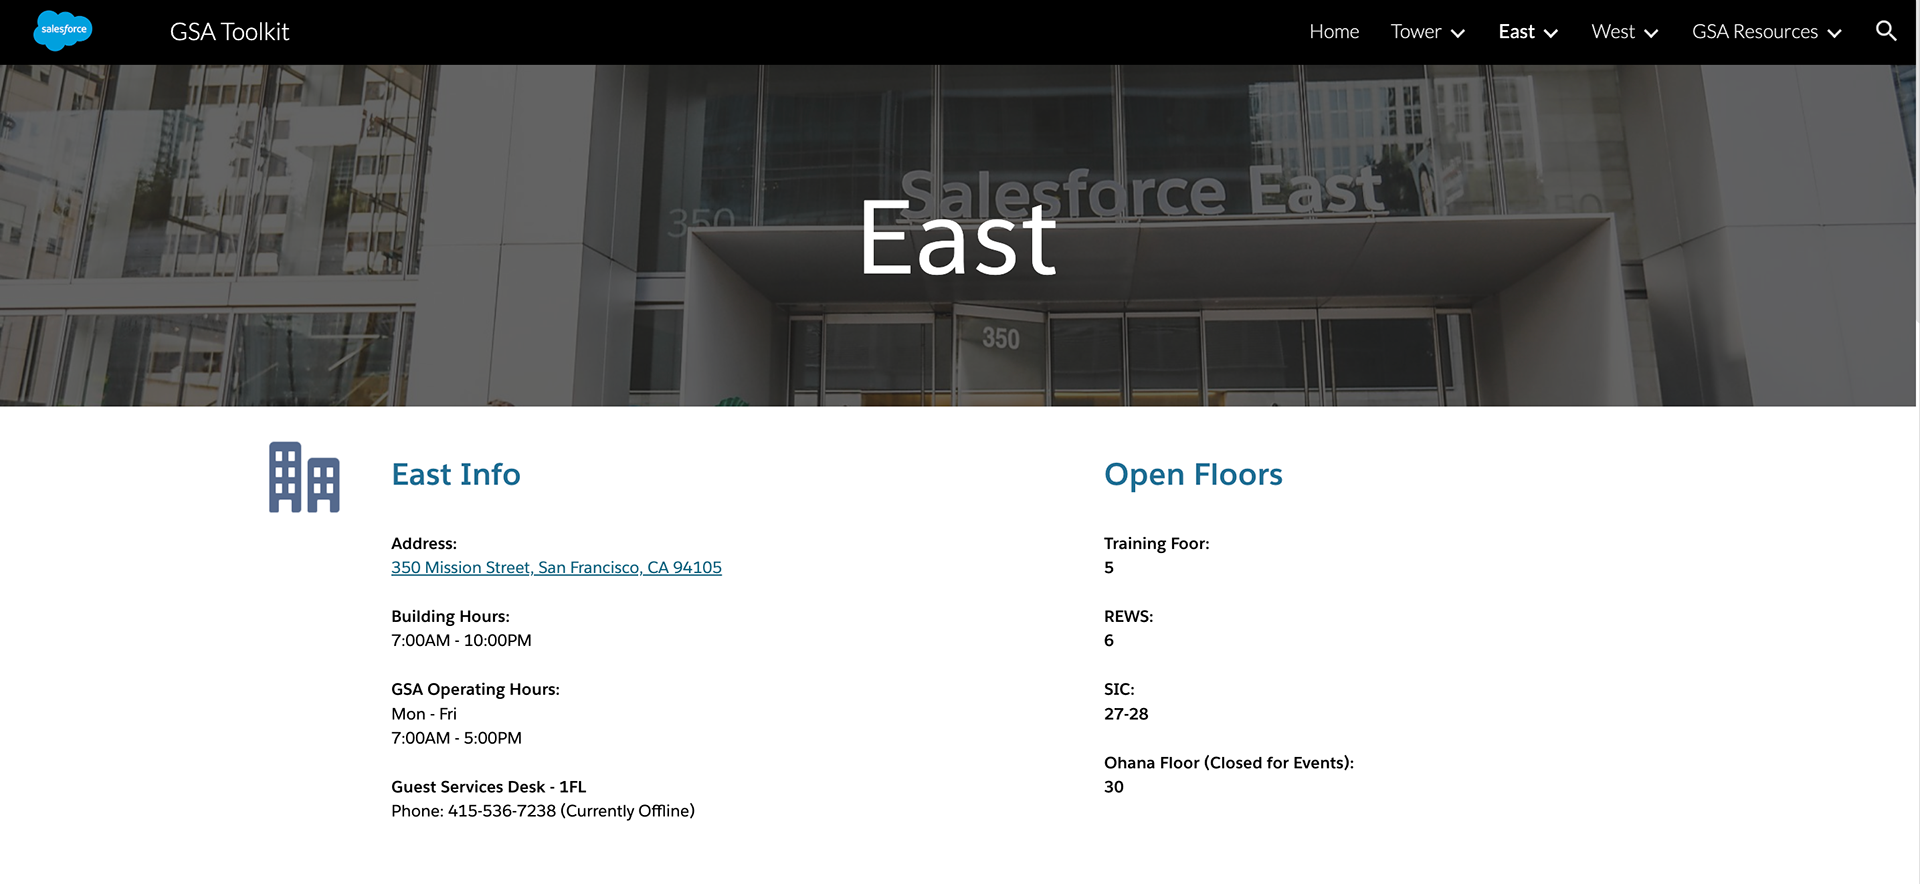
Task: Open the Tower menu item
Action: 1415,32
